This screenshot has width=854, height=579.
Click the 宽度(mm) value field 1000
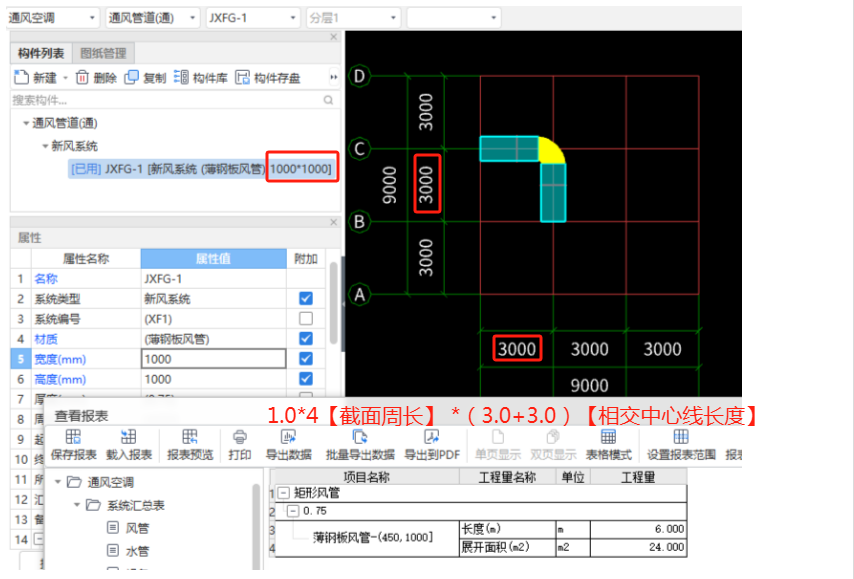(x=214, y=359)
